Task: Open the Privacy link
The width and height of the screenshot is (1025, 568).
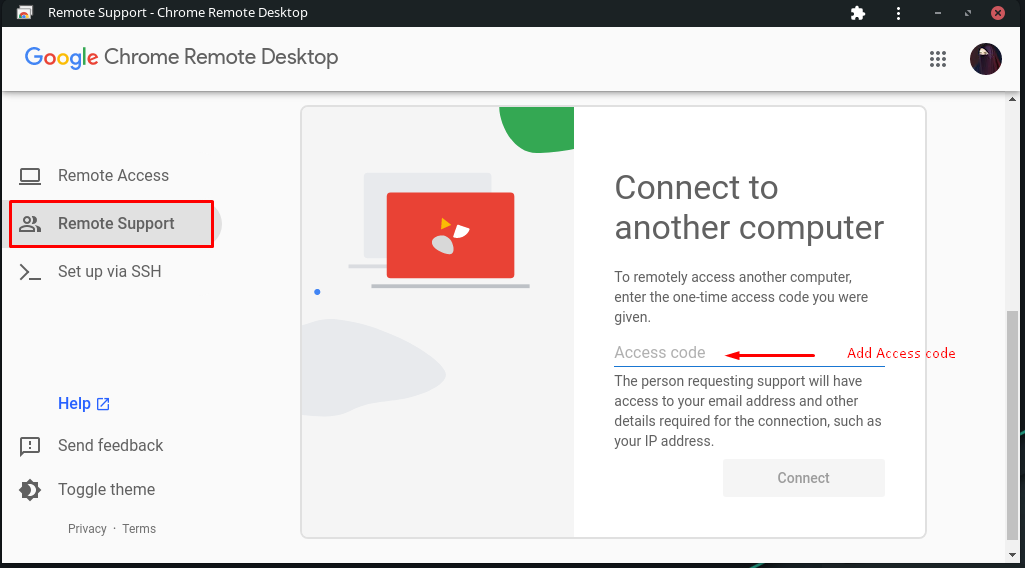Action: (87, 529)
